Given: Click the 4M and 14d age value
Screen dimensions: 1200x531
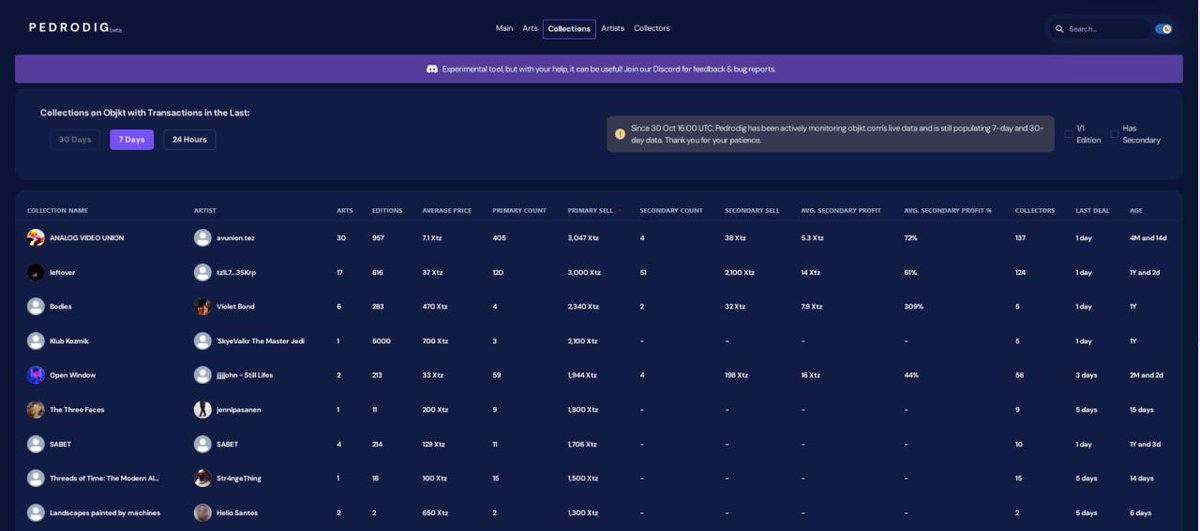Looking at the screenshot, I should click(x=1148, y=238).
